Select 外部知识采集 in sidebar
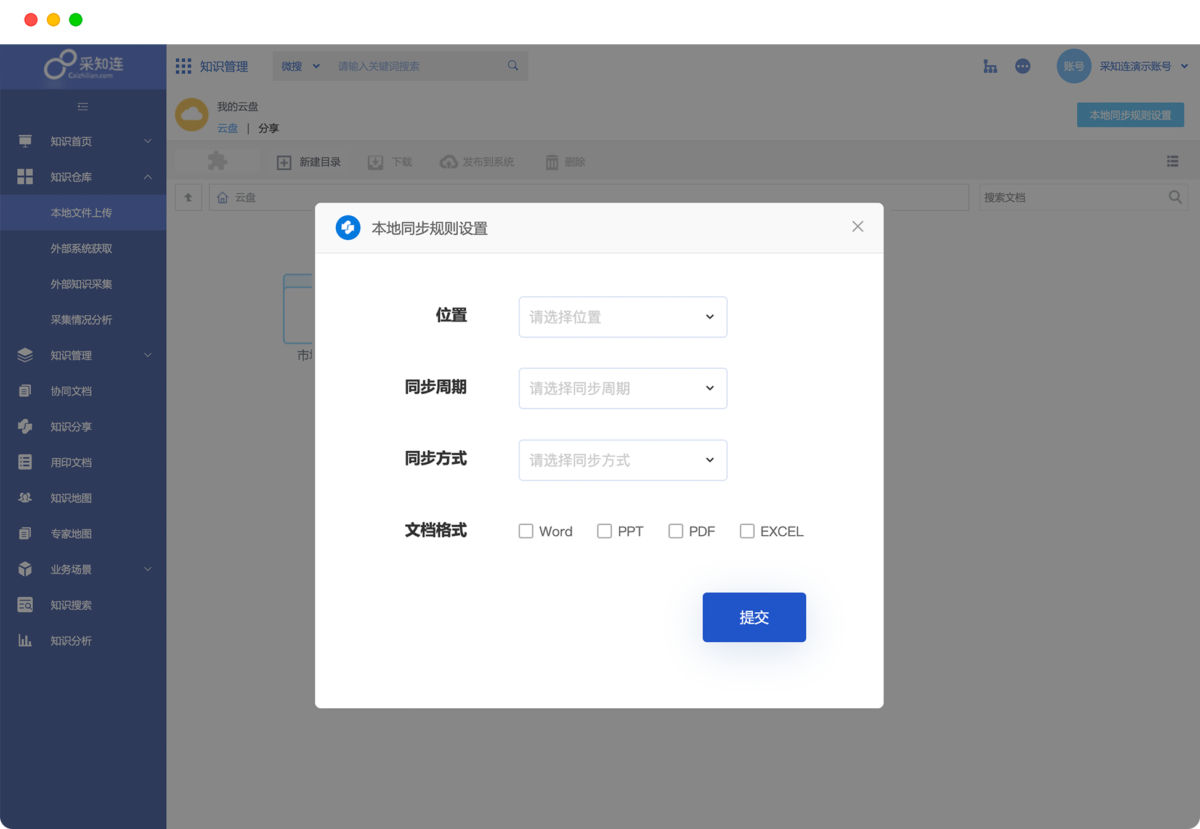 83,284
